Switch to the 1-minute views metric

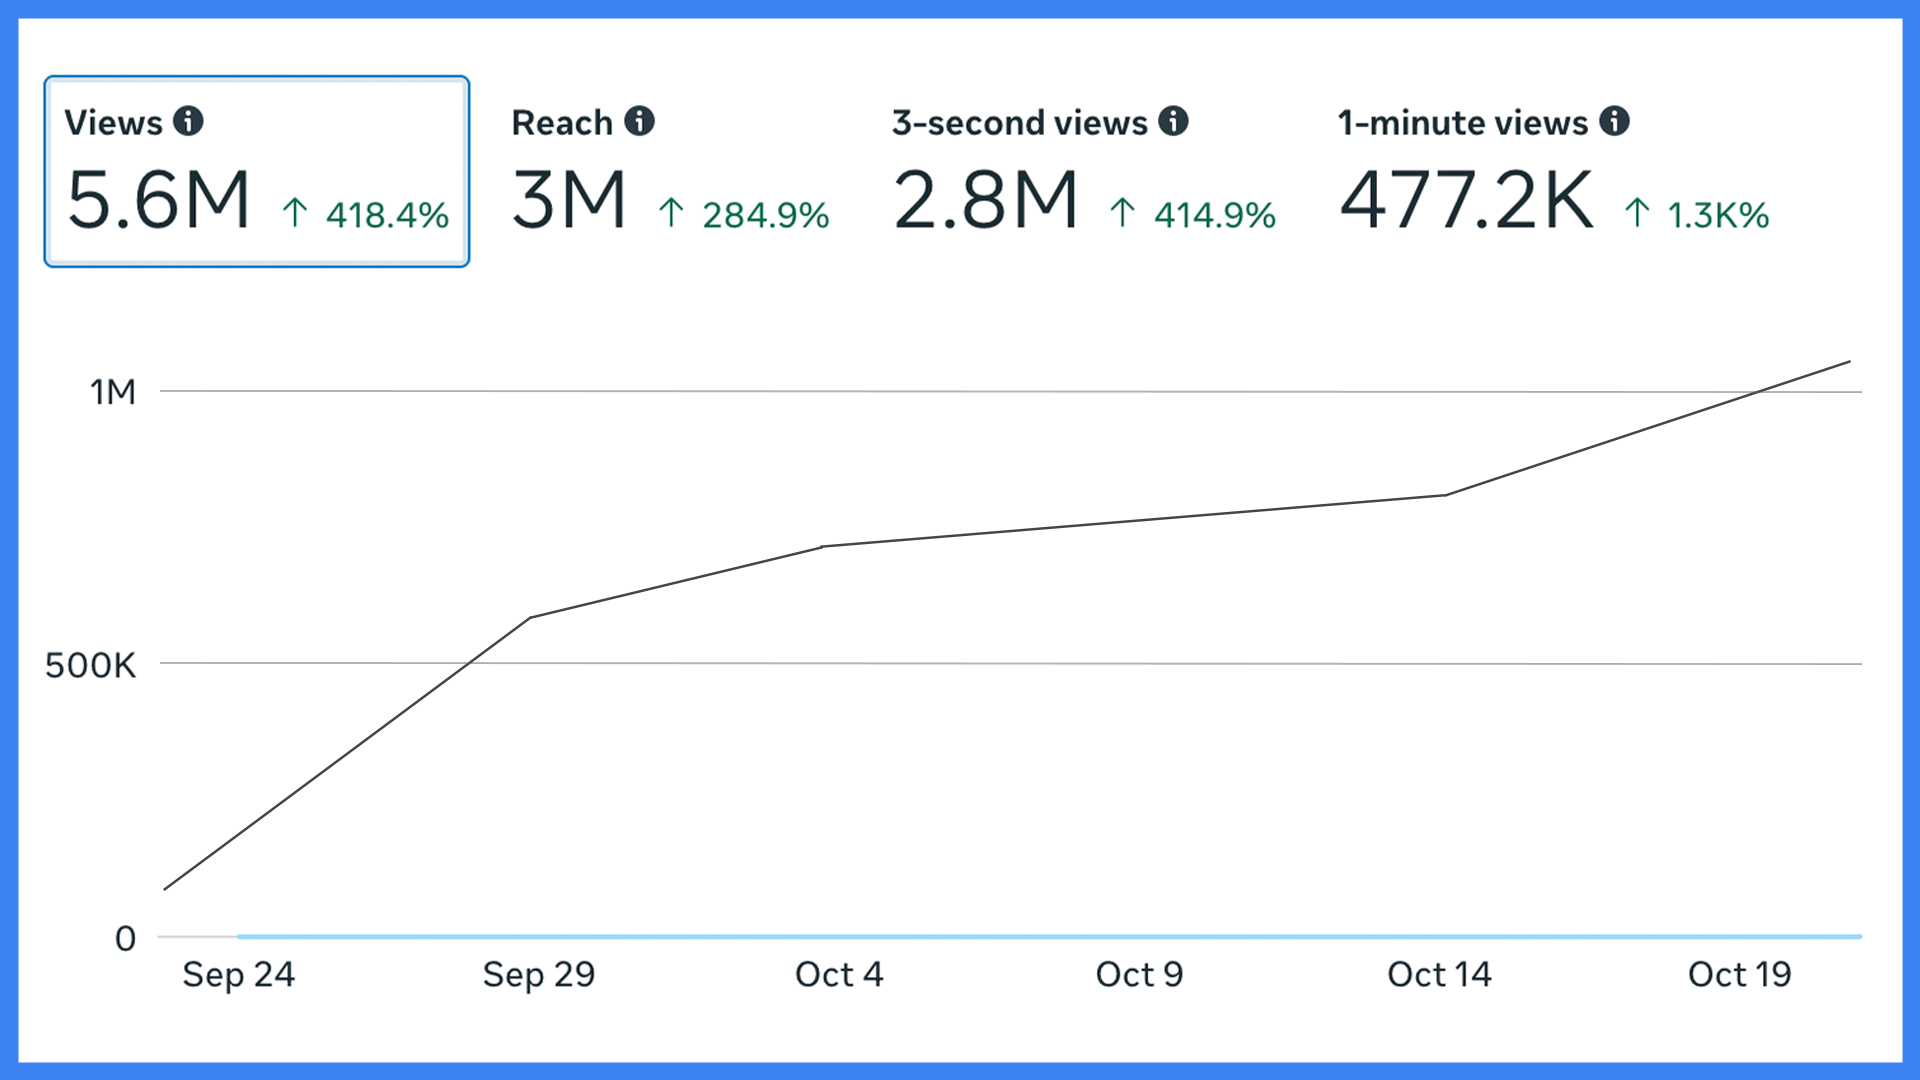coord(1462,123)
